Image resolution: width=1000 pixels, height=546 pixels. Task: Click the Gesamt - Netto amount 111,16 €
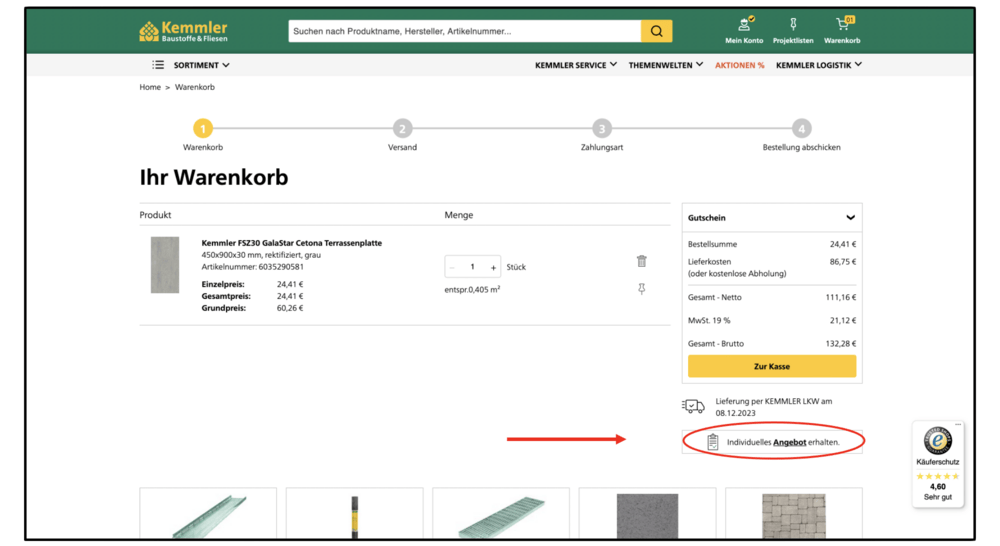click(841, 297)
